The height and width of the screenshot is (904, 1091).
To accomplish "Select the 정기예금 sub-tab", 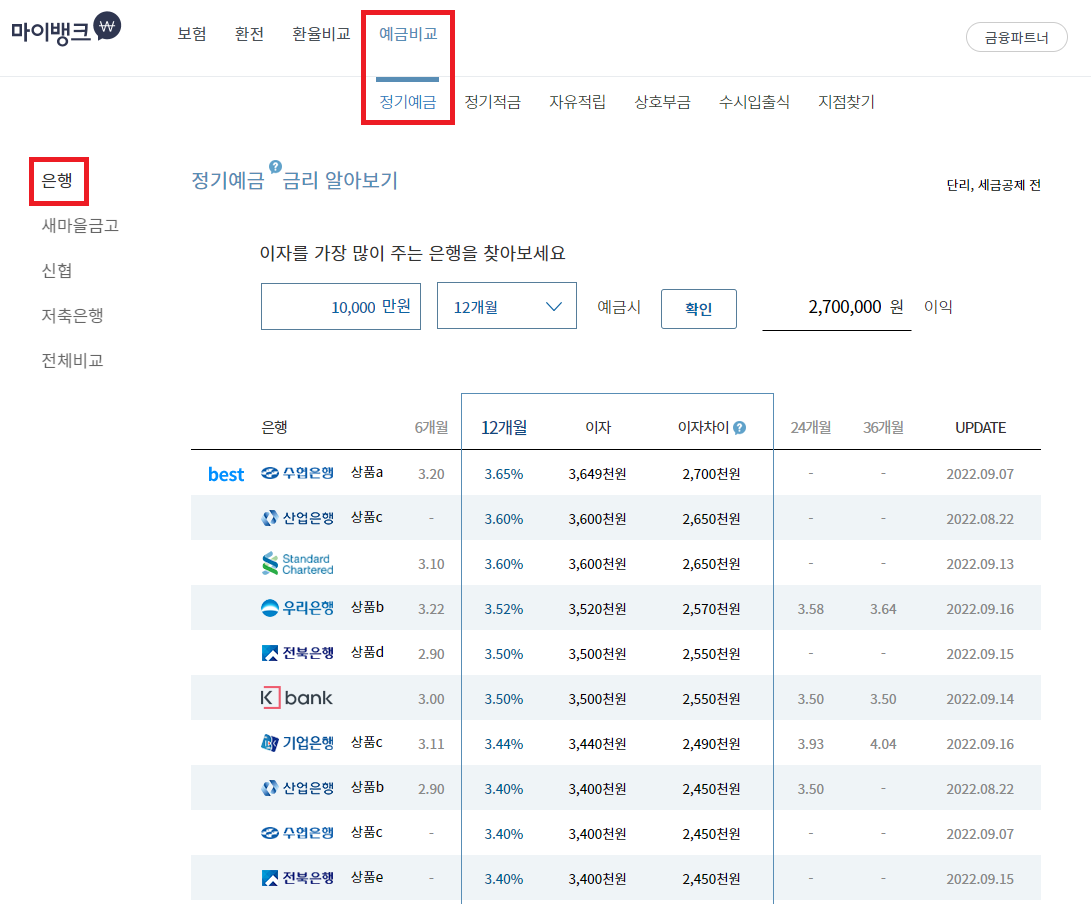I will (408, 102).
